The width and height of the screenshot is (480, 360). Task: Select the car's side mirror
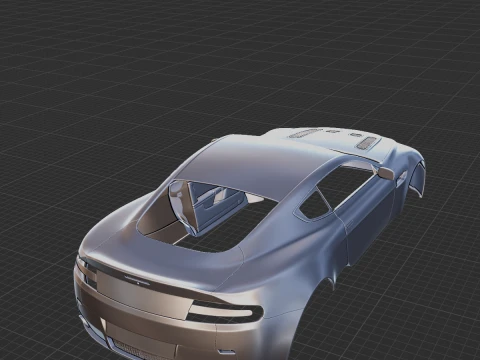point(386,173)
